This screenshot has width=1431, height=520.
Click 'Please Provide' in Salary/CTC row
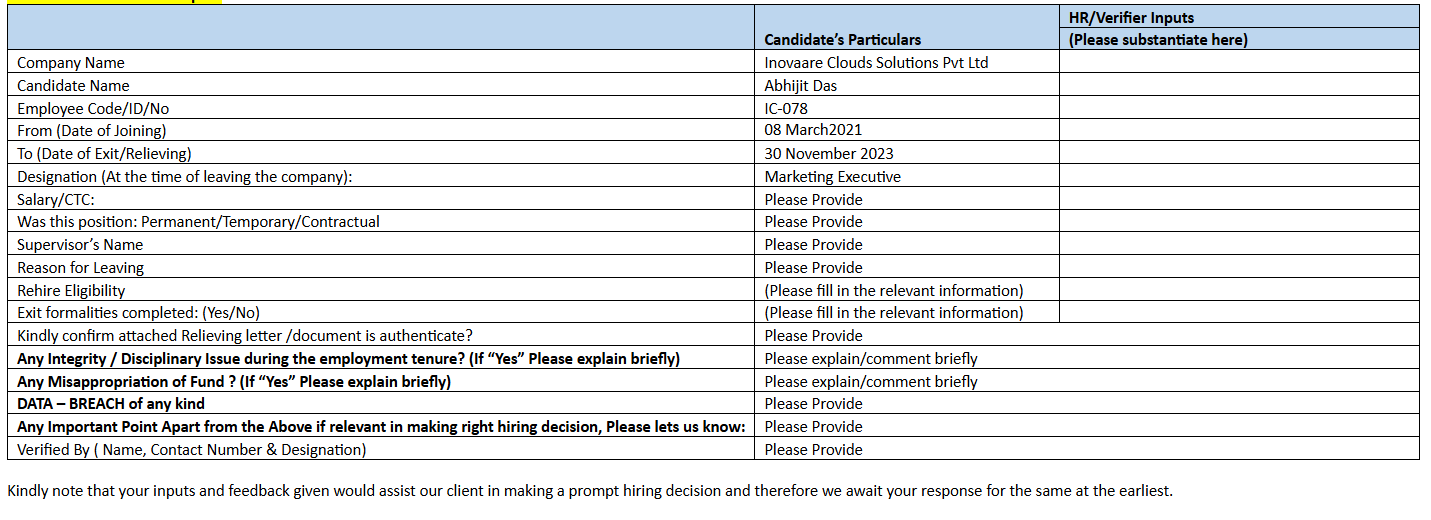pyautogui.click(x=813, y=199)
